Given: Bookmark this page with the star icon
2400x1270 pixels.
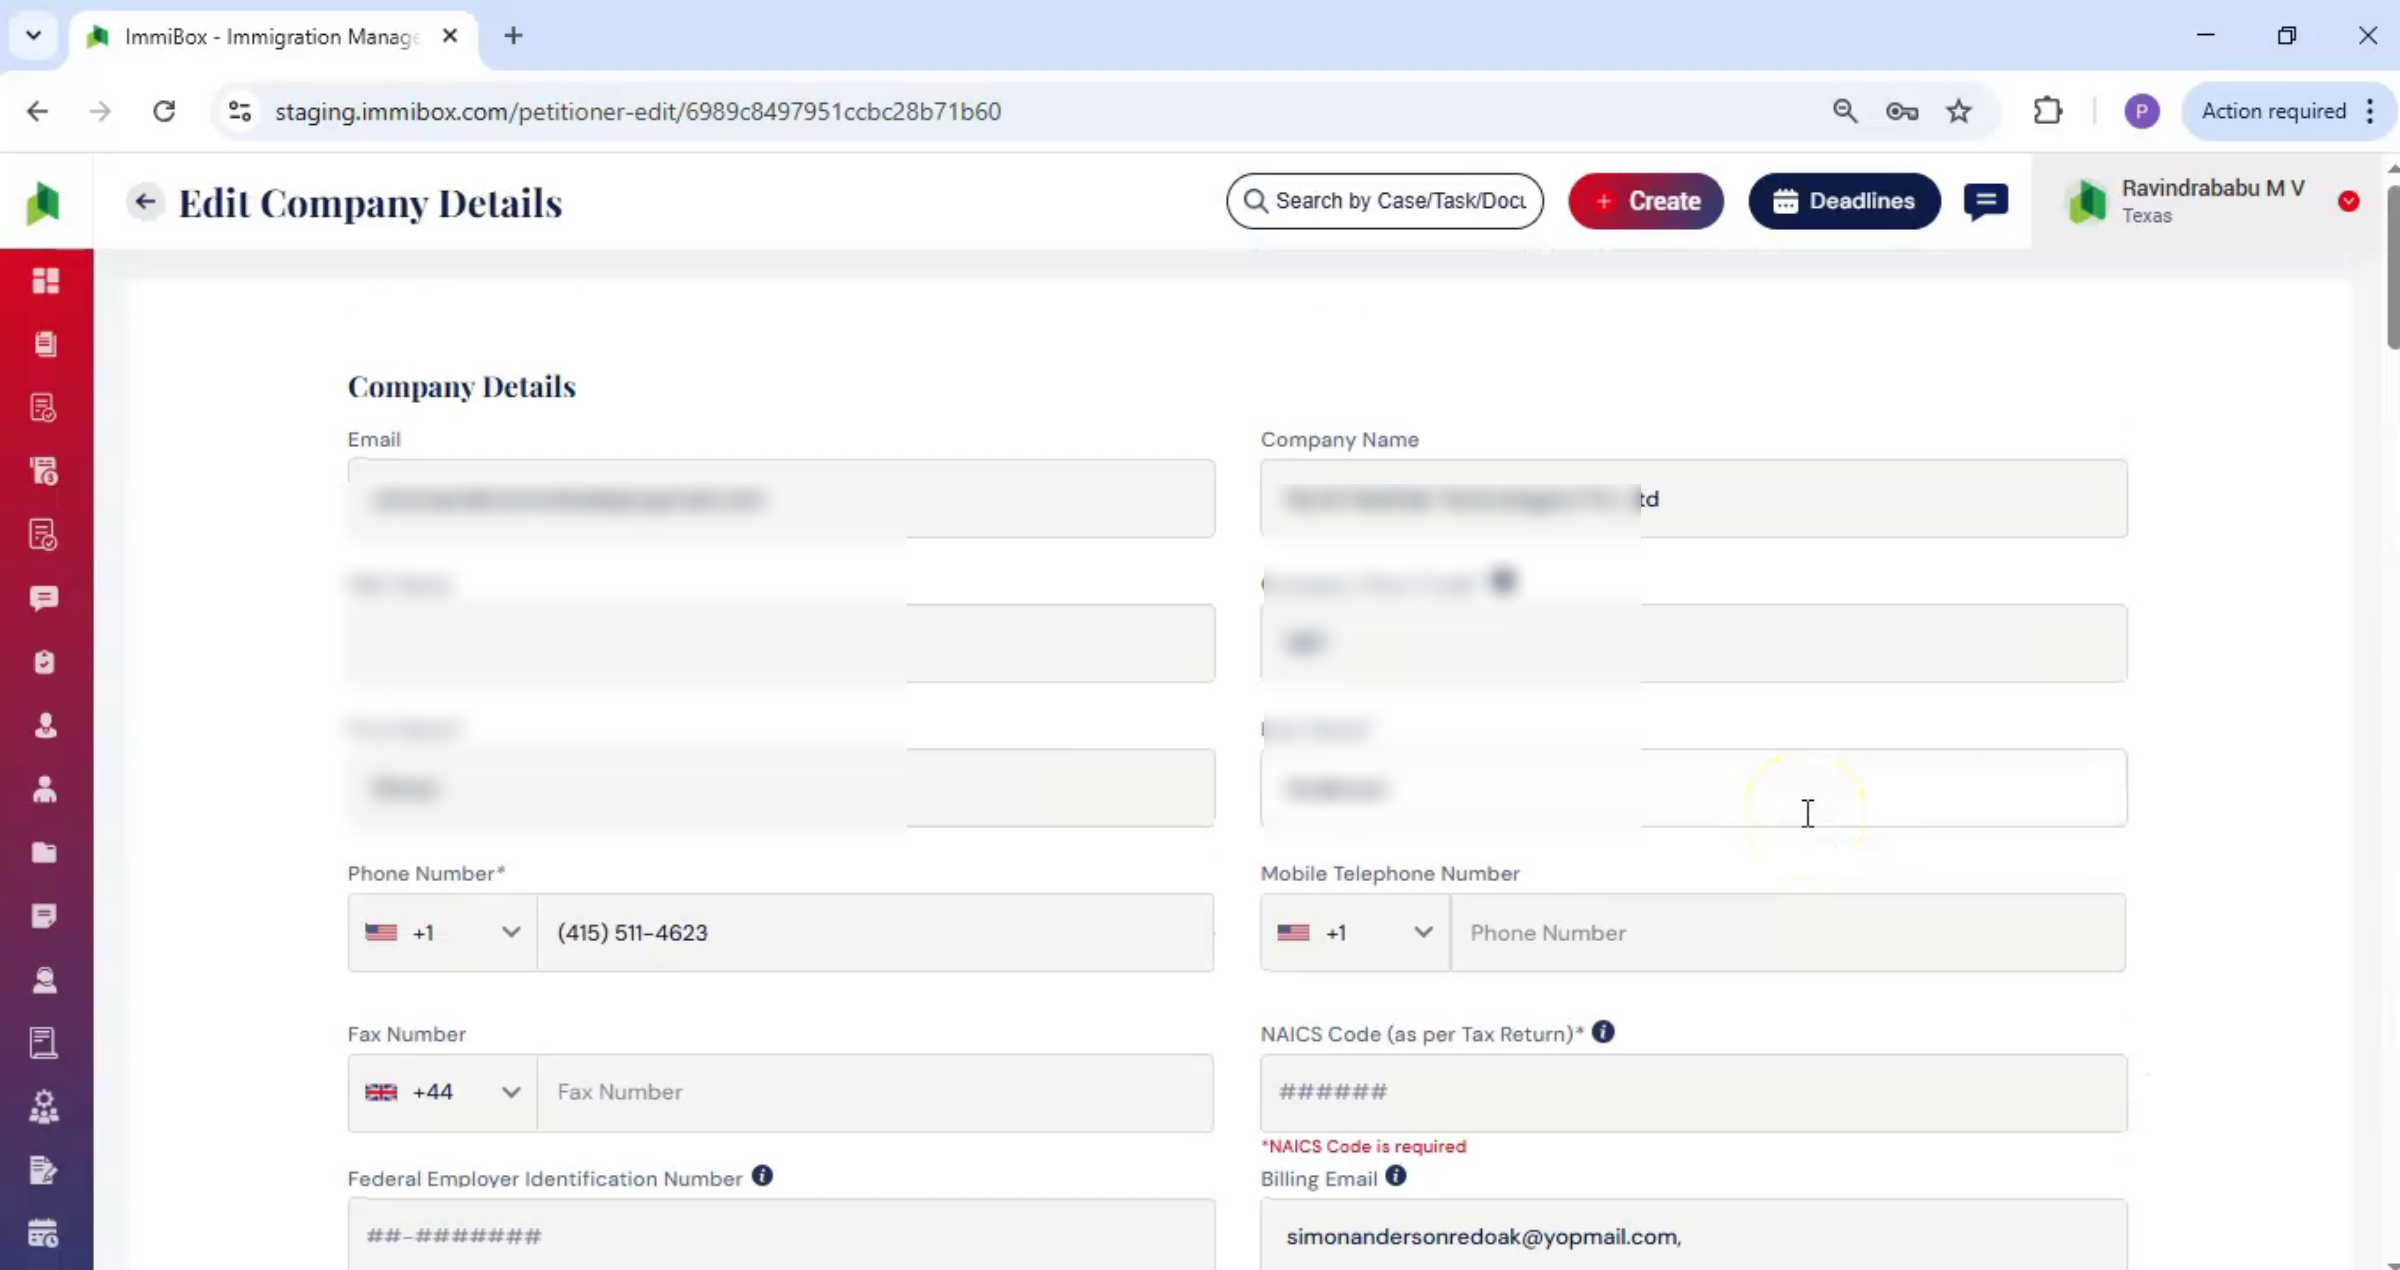Looking at the screenshot, I should [1959, 111].
